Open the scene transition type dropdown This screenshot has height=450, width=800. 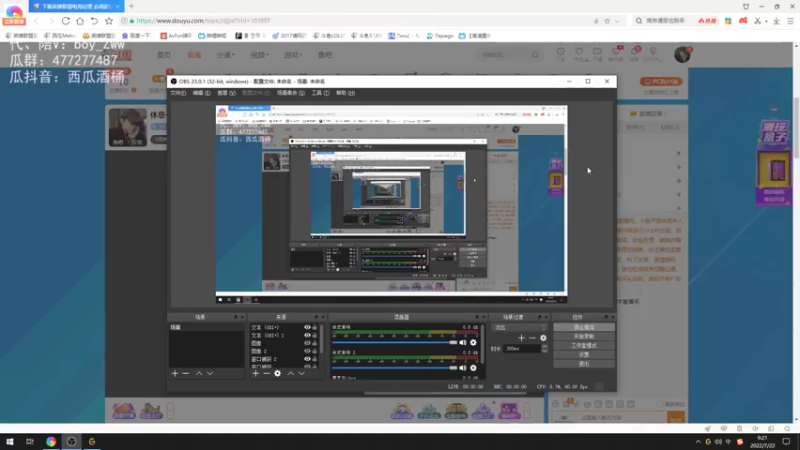tap(519, 328)
